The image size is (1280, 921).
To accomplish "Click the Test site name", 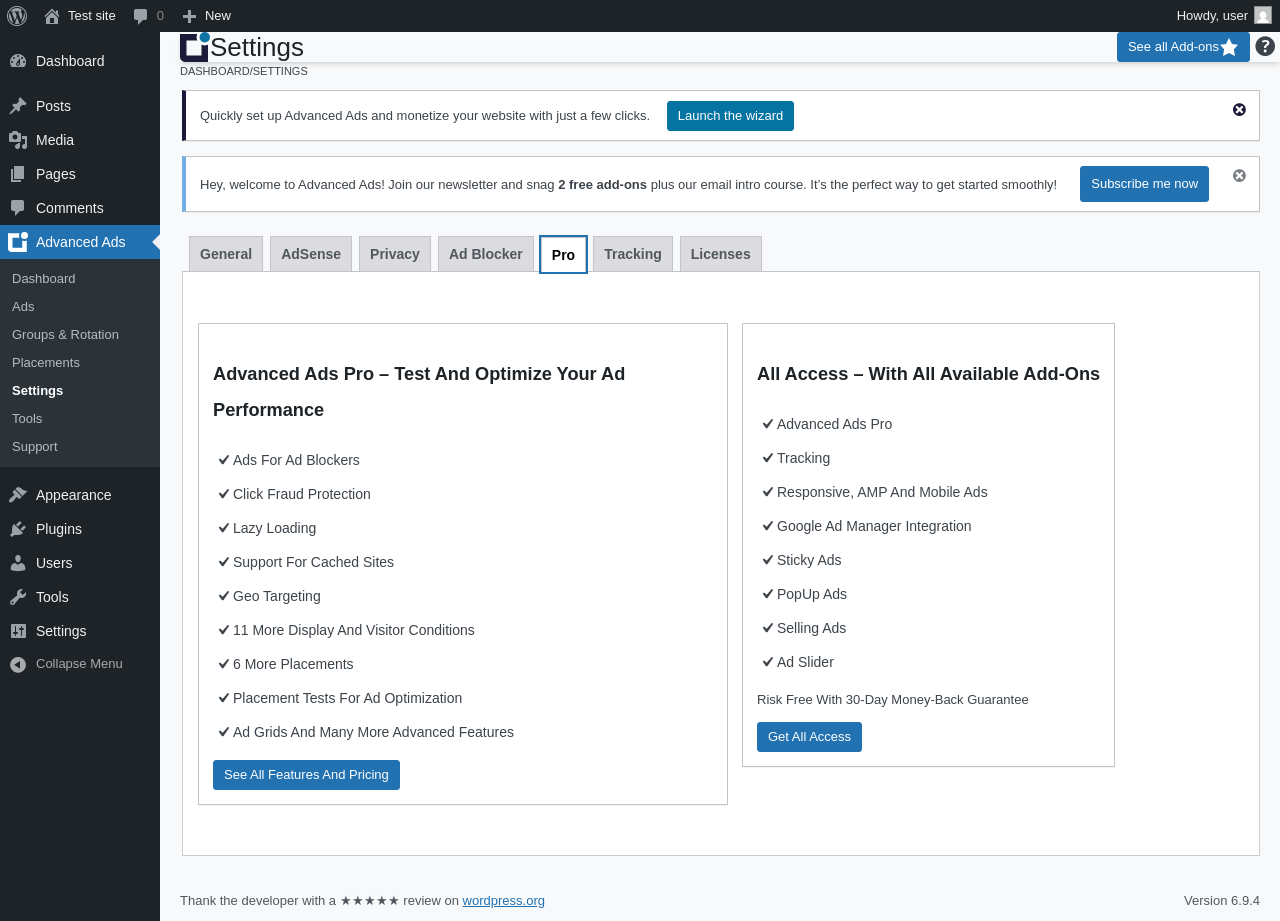I will (x=92, y=16).
